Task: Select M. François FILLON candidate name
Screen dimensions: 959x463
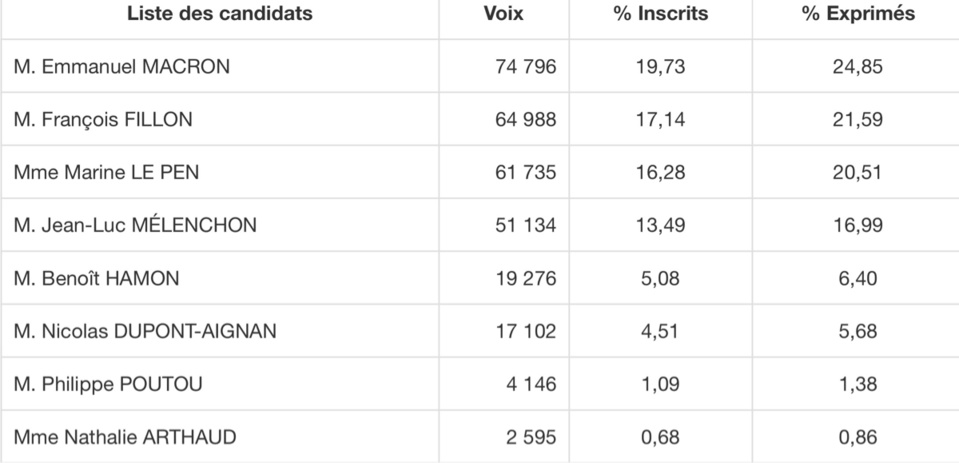Action: click(103, 120)
